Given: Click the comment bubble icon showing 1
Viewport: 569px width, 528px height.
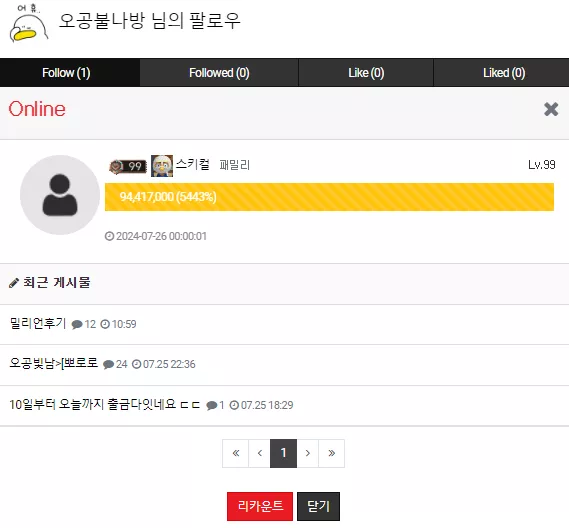Looking at the screenshot, I should (x=212, y=405).
